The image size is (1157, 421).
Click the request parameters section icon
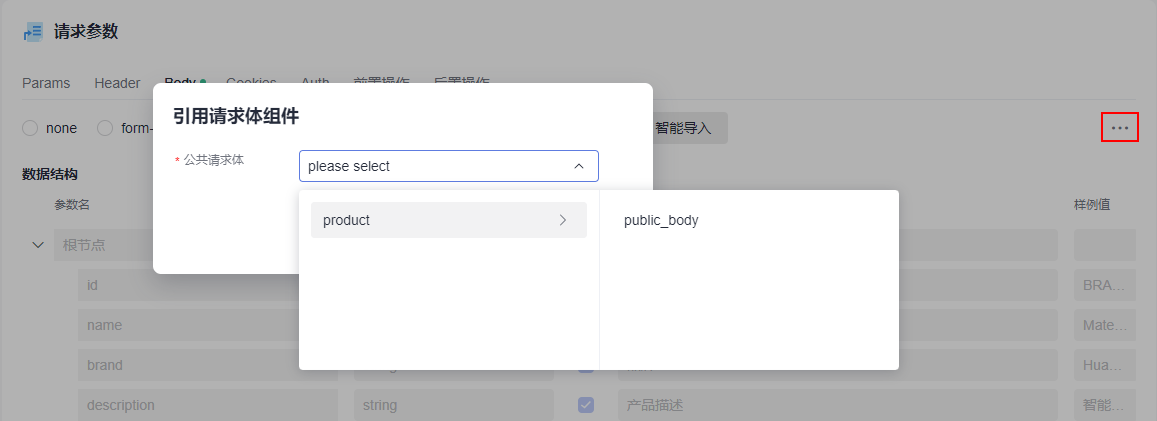click(33, 32)
